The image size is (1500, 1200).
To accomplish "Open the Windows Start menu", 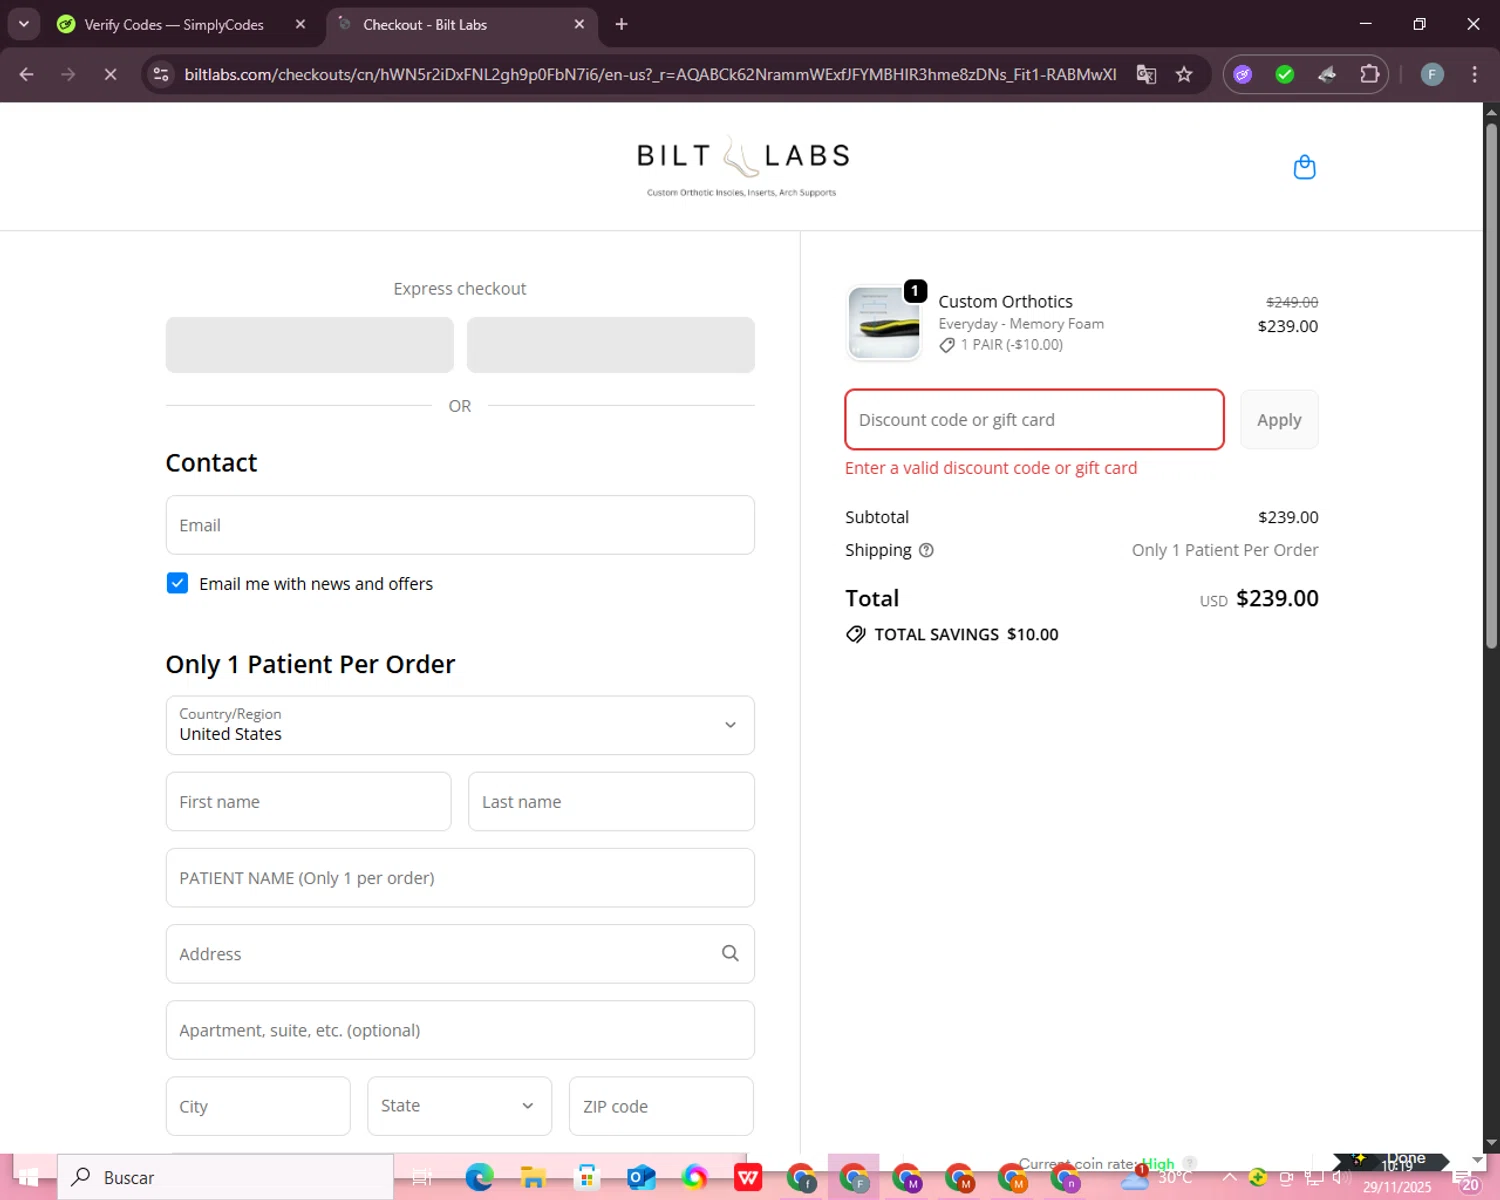I will pyautogui.click(x=28, y=1177).
